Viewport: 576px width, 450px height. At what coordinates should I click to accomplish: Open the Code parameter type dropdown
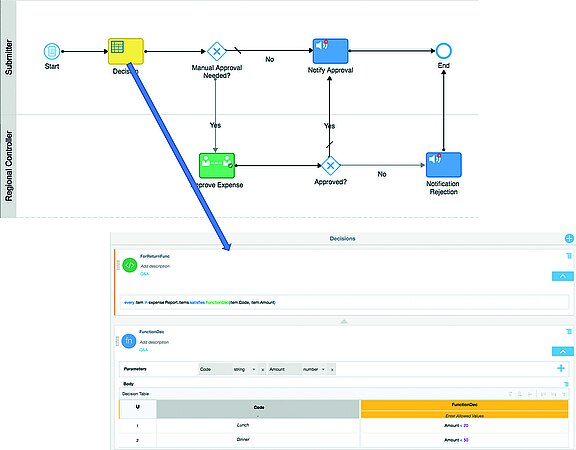tap(245, 369)
